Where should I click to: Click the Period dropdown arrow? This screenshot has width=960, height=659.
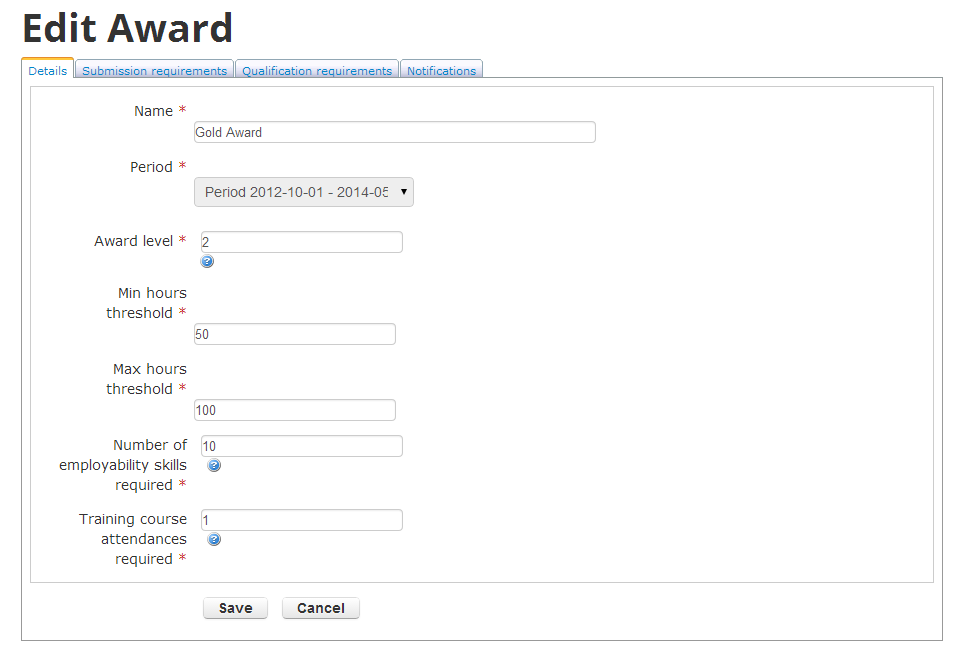point(403,192)
